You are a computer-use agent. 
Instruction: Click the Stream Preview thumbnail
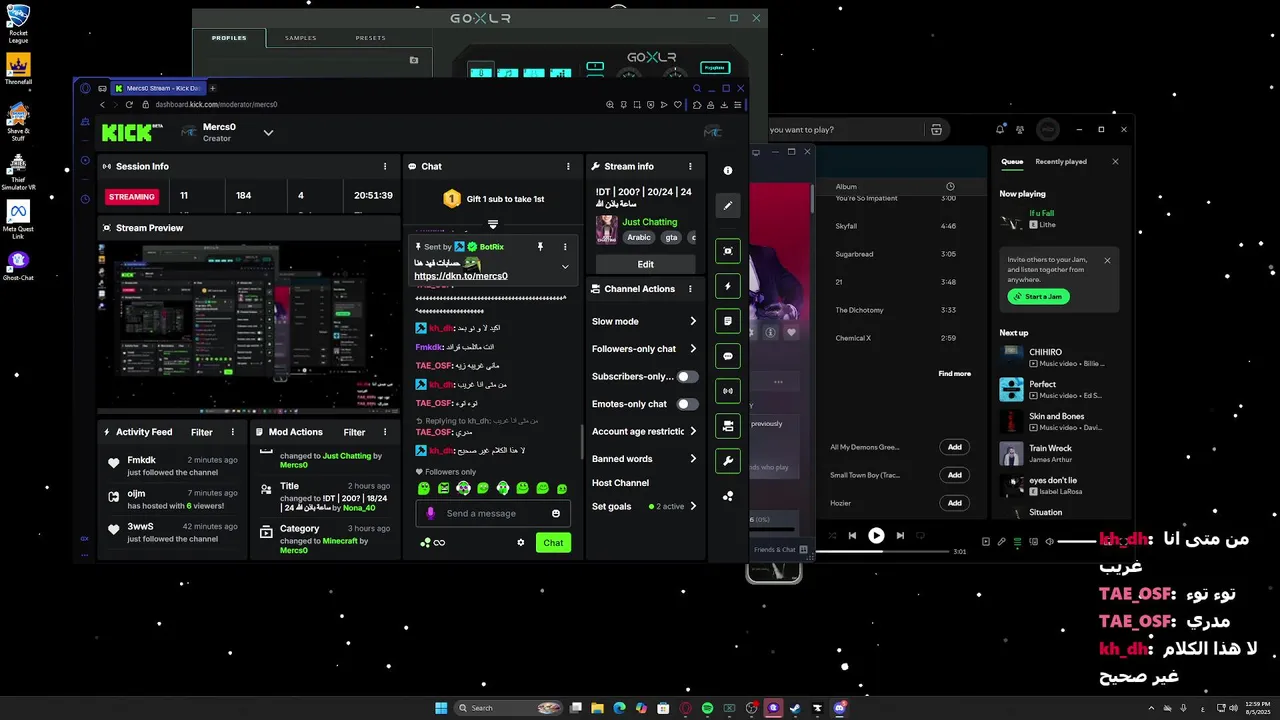pos(248,326)
